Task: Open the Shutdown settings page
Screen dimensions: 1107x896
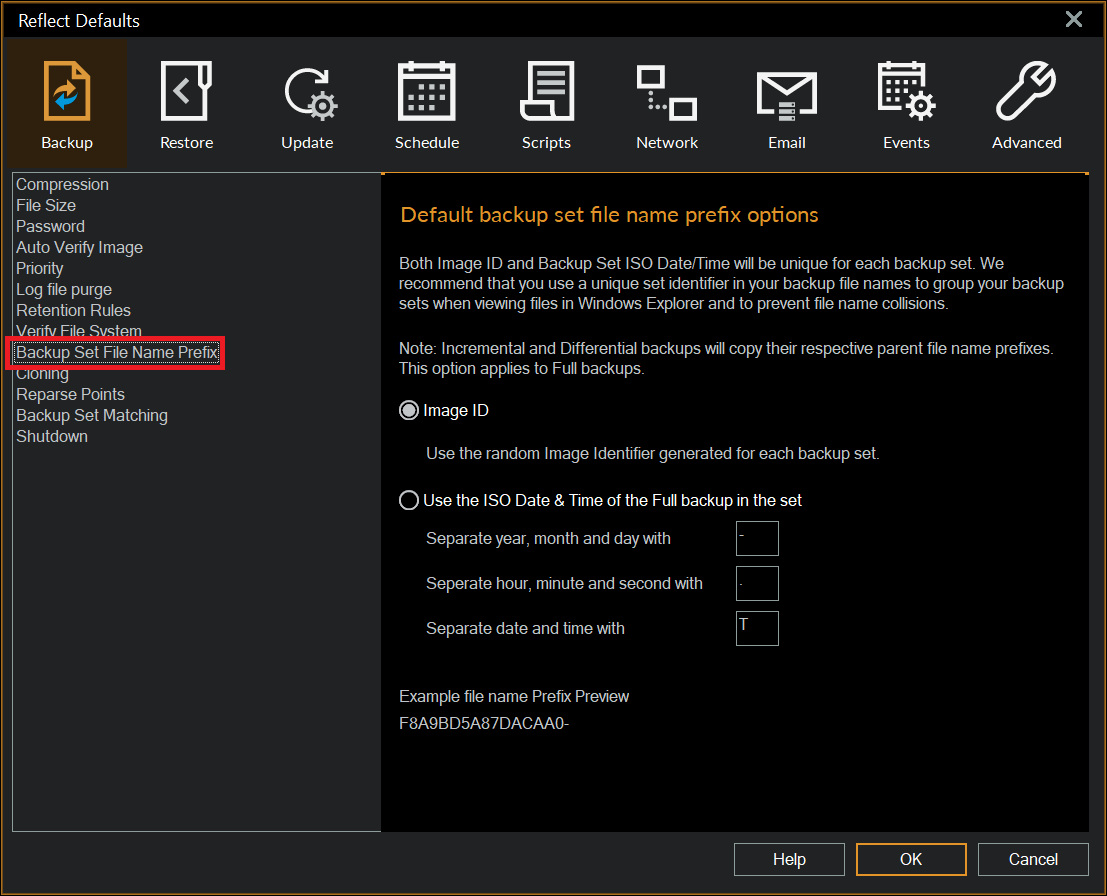Action: pos(51,436)
